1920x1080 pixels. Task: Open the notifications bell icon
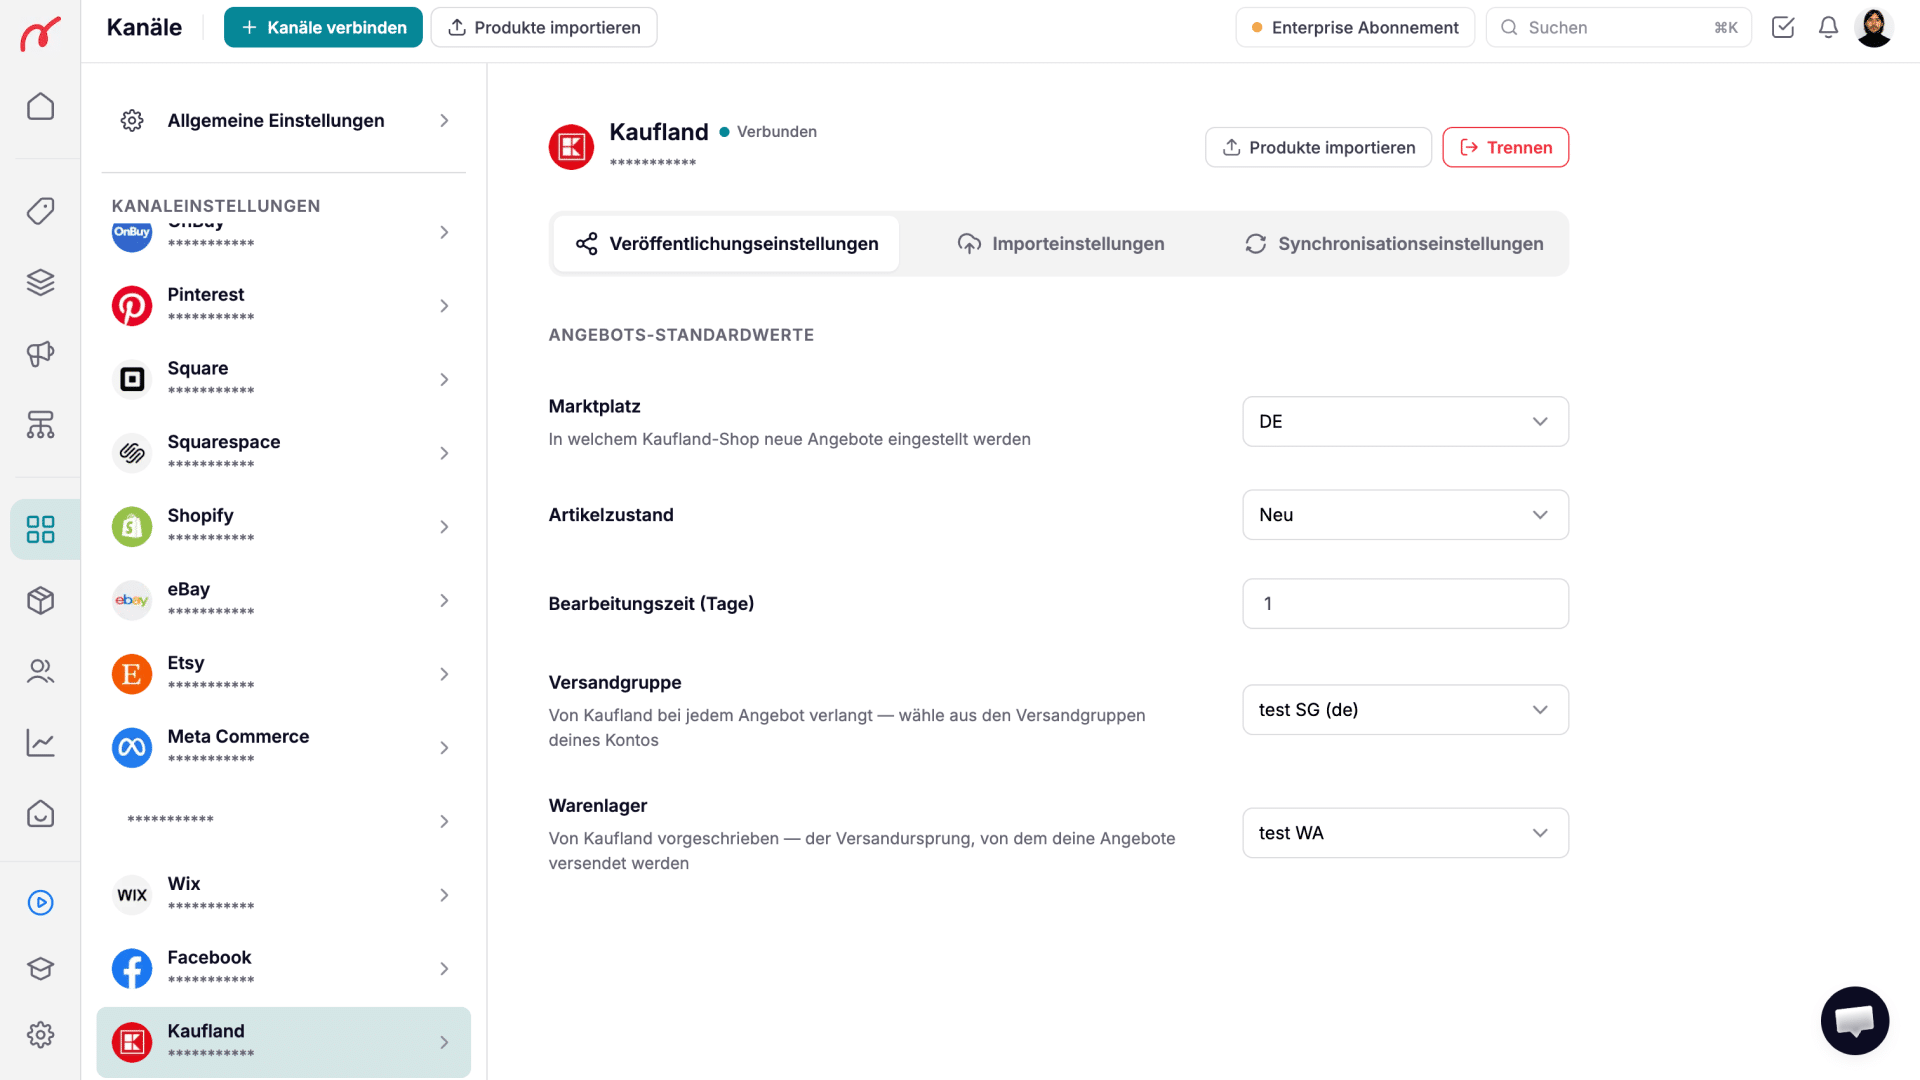coord(1828,27)
